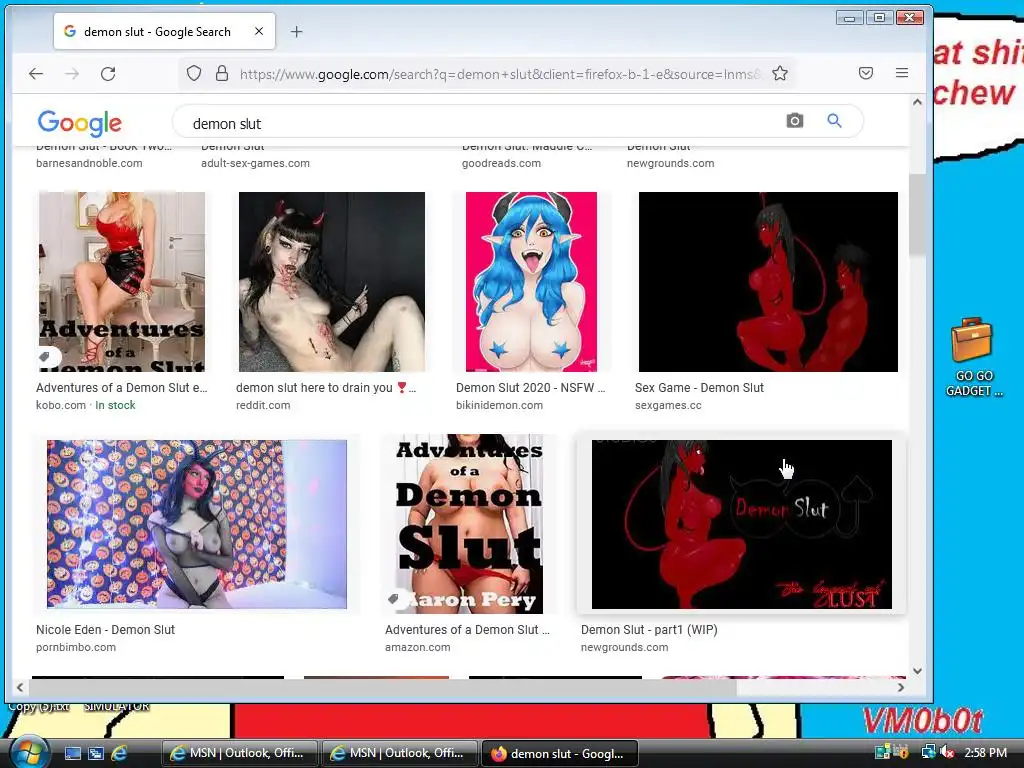Click the multicolored tray icon left of the shield

point(884,752)
